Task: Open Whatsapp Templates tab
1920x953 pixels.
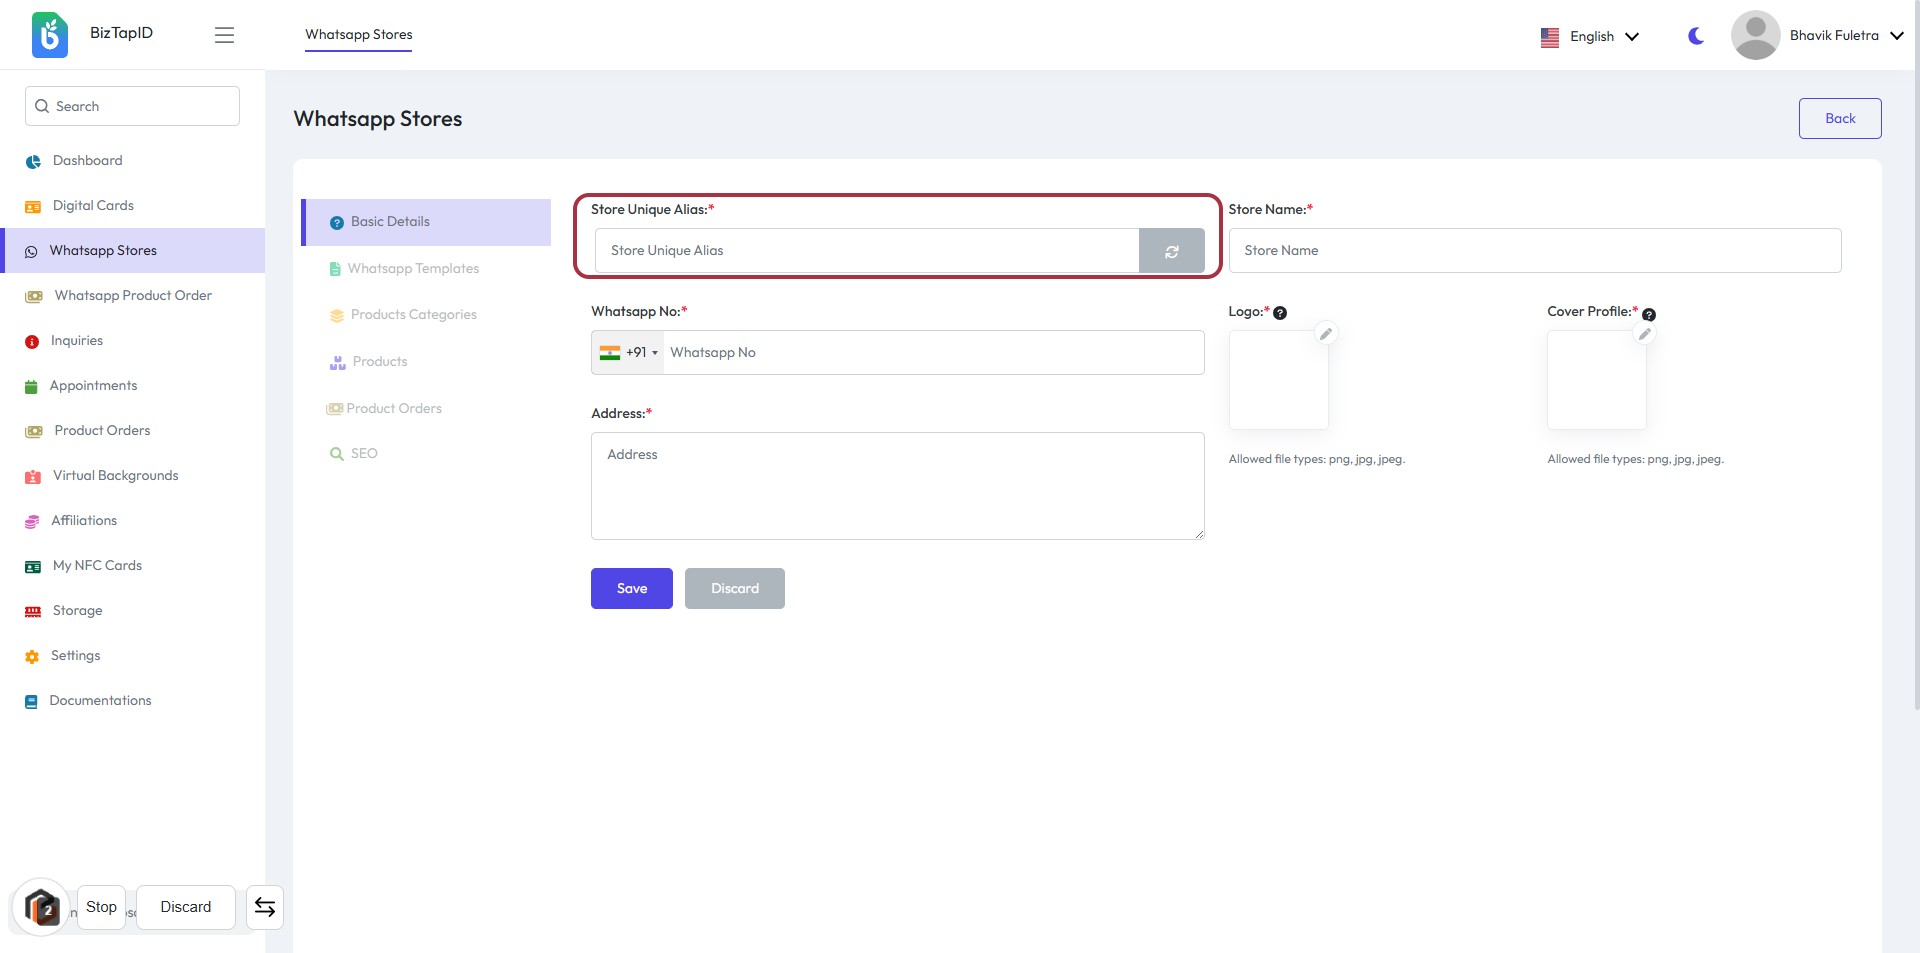Action: tap(413, 269)
